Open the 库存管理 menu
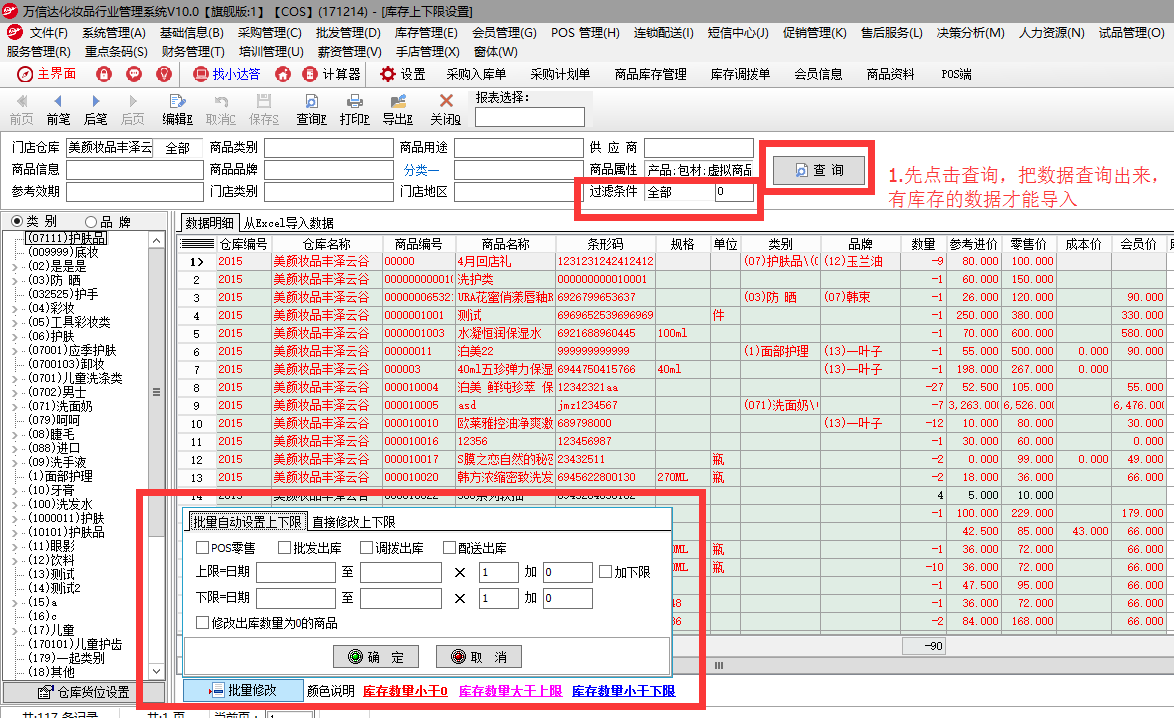 pos(426,33)
